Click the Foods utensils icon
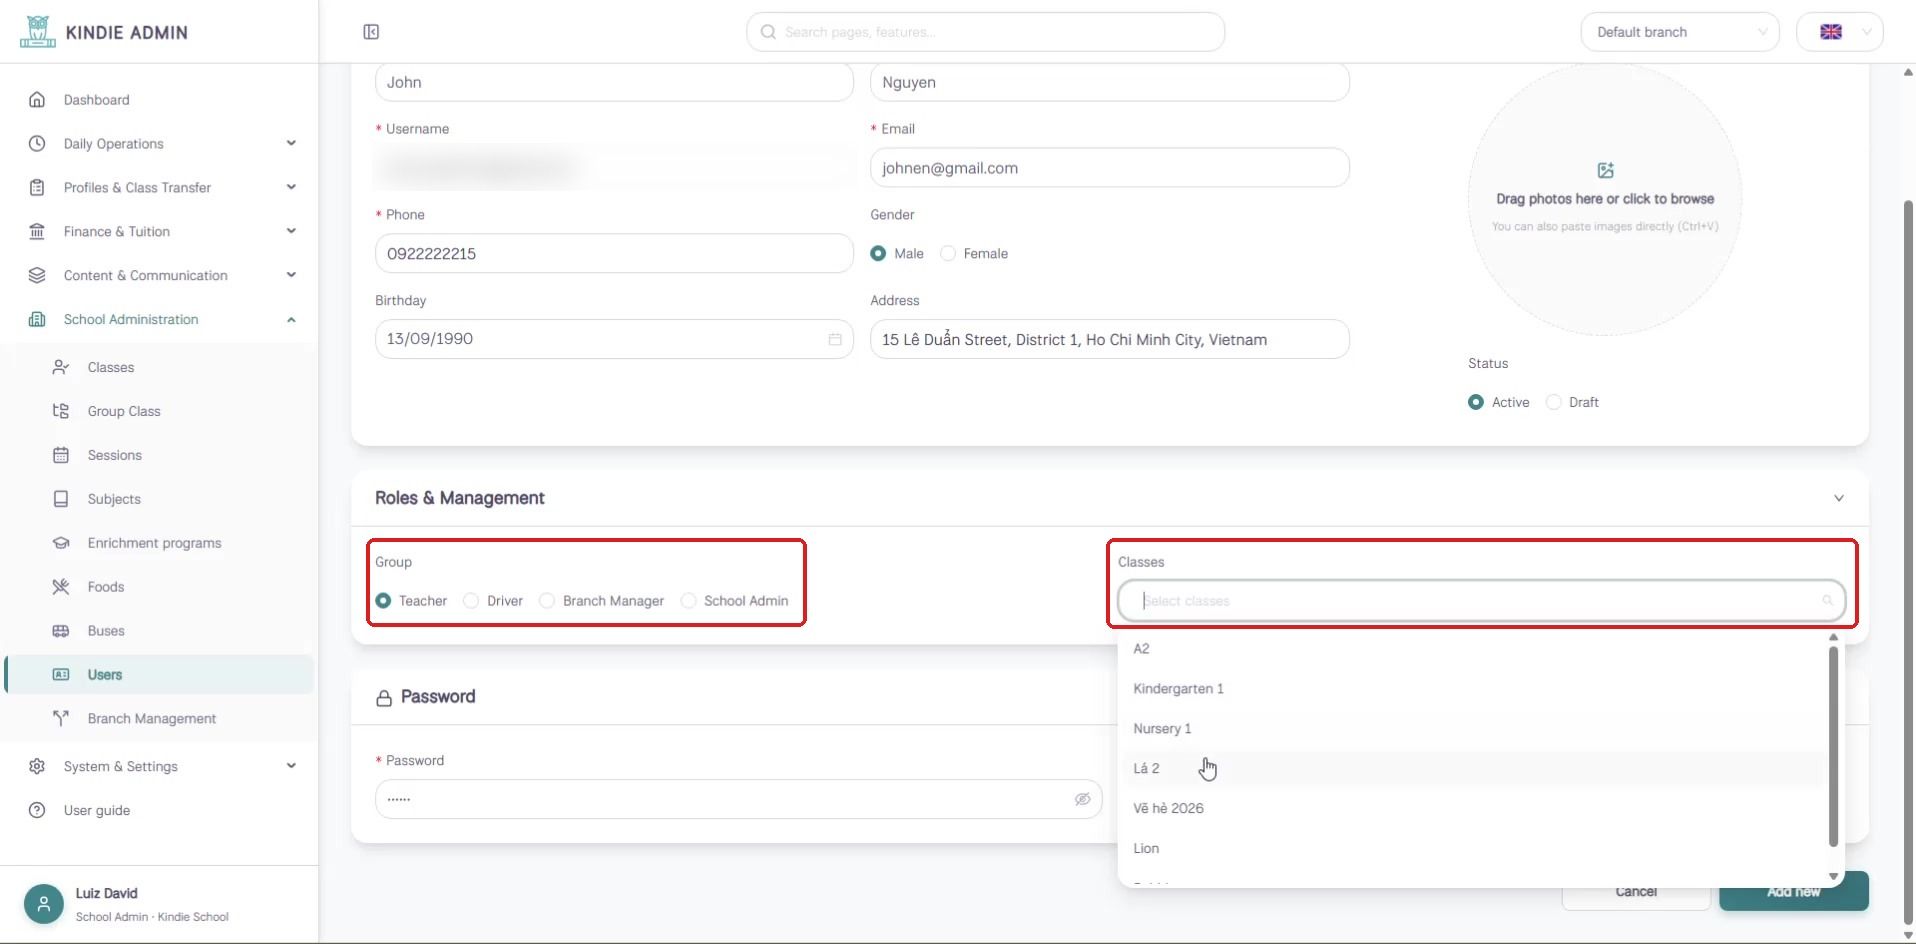 (61, 587)
